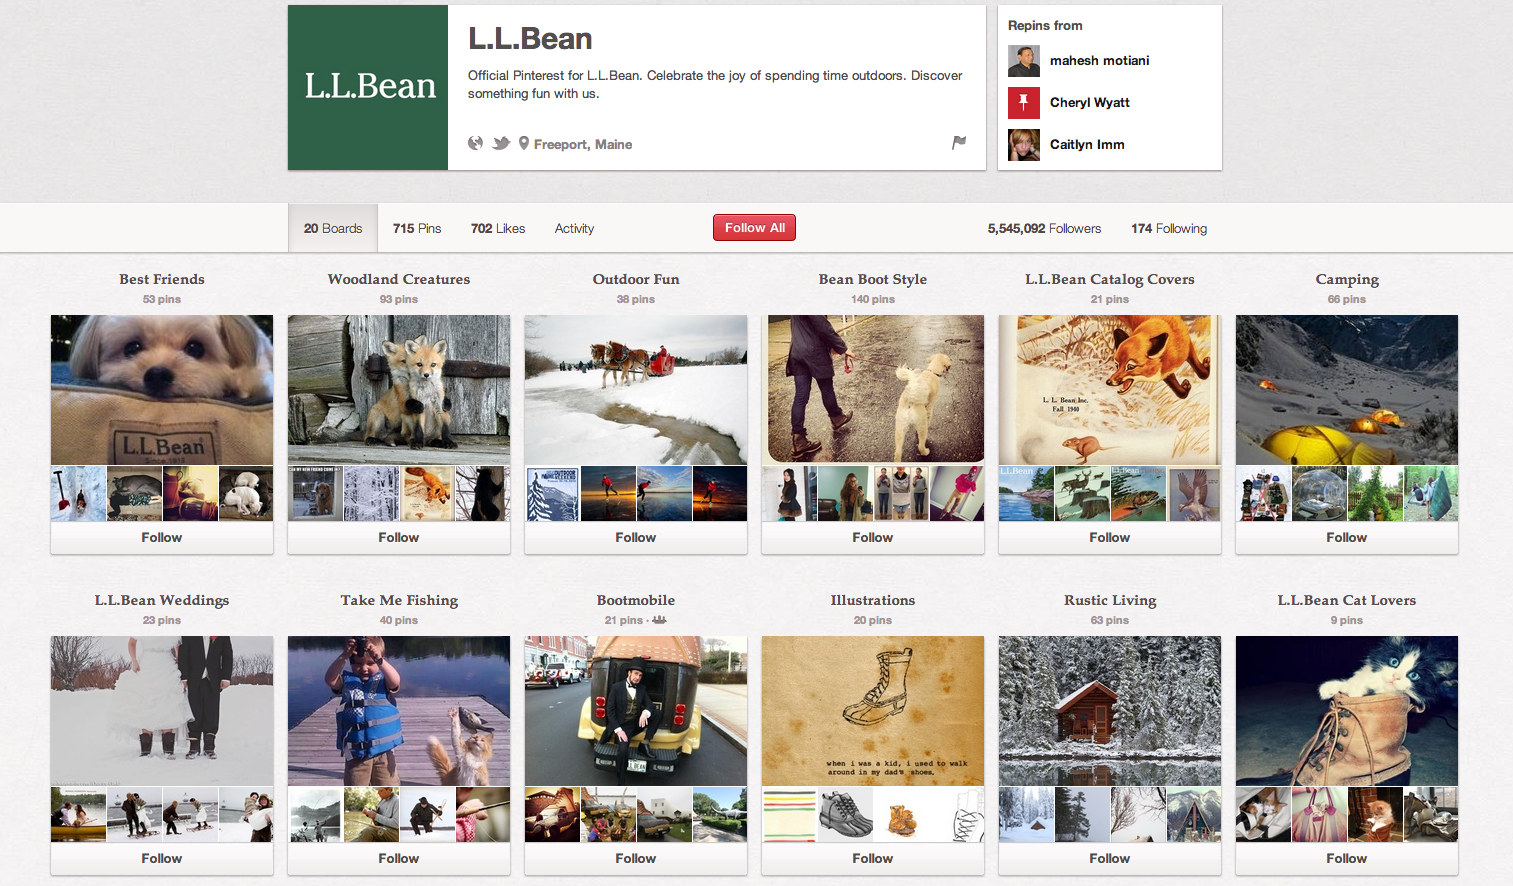Click the Freeport, Maine location text
This screenshot has height=886, width=1513.
point(583,144)
